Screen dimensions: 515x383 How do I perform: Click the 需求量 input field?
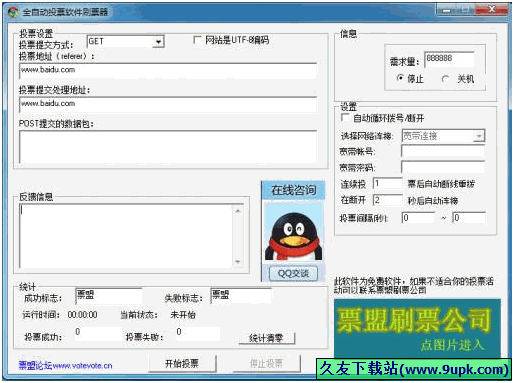[x=449, y=59]
